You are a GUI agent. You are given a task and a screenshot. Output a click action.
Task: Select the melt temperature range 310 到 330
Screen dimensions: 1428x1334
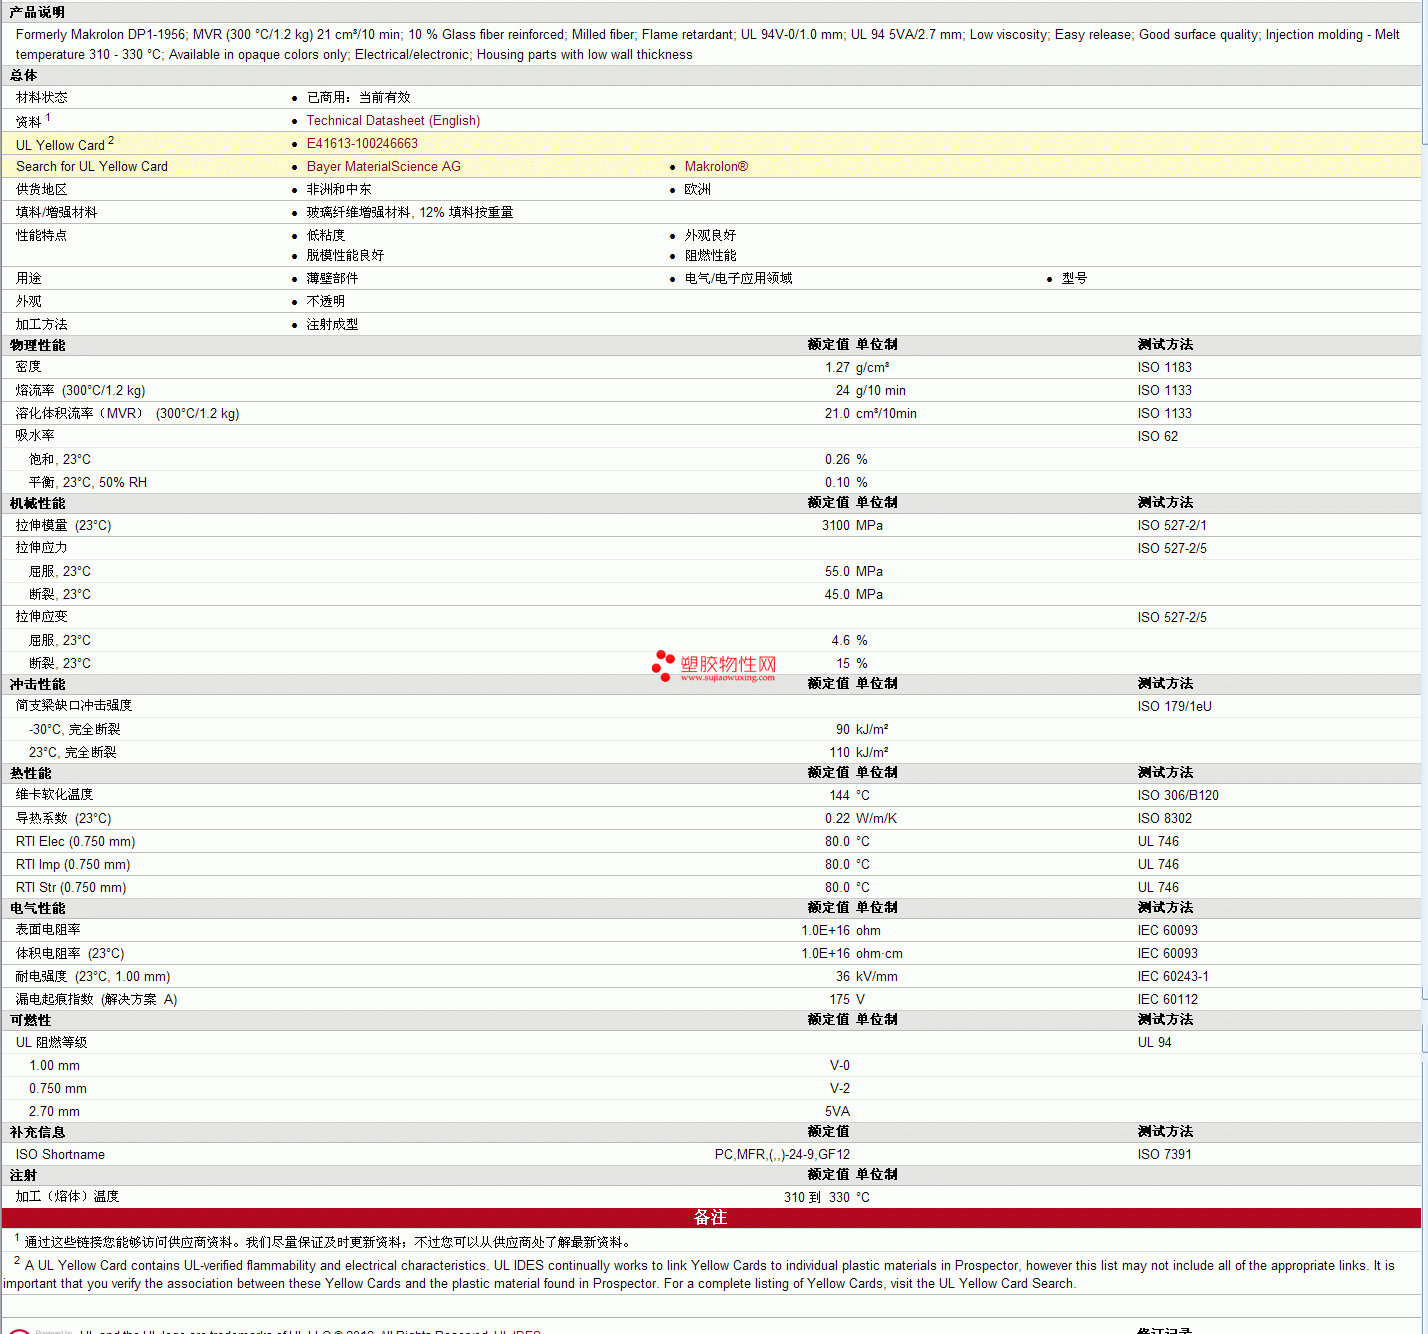[817, 1198]
